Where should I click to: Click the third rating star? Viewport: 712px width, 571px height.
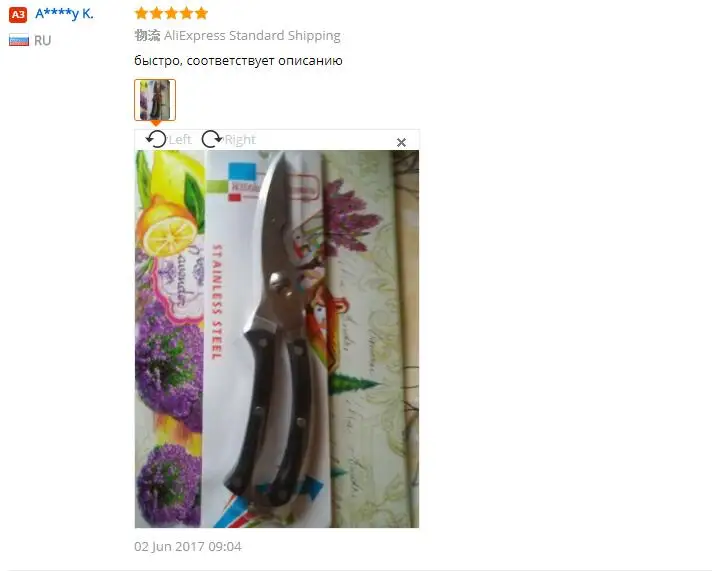tap(172, 13)
